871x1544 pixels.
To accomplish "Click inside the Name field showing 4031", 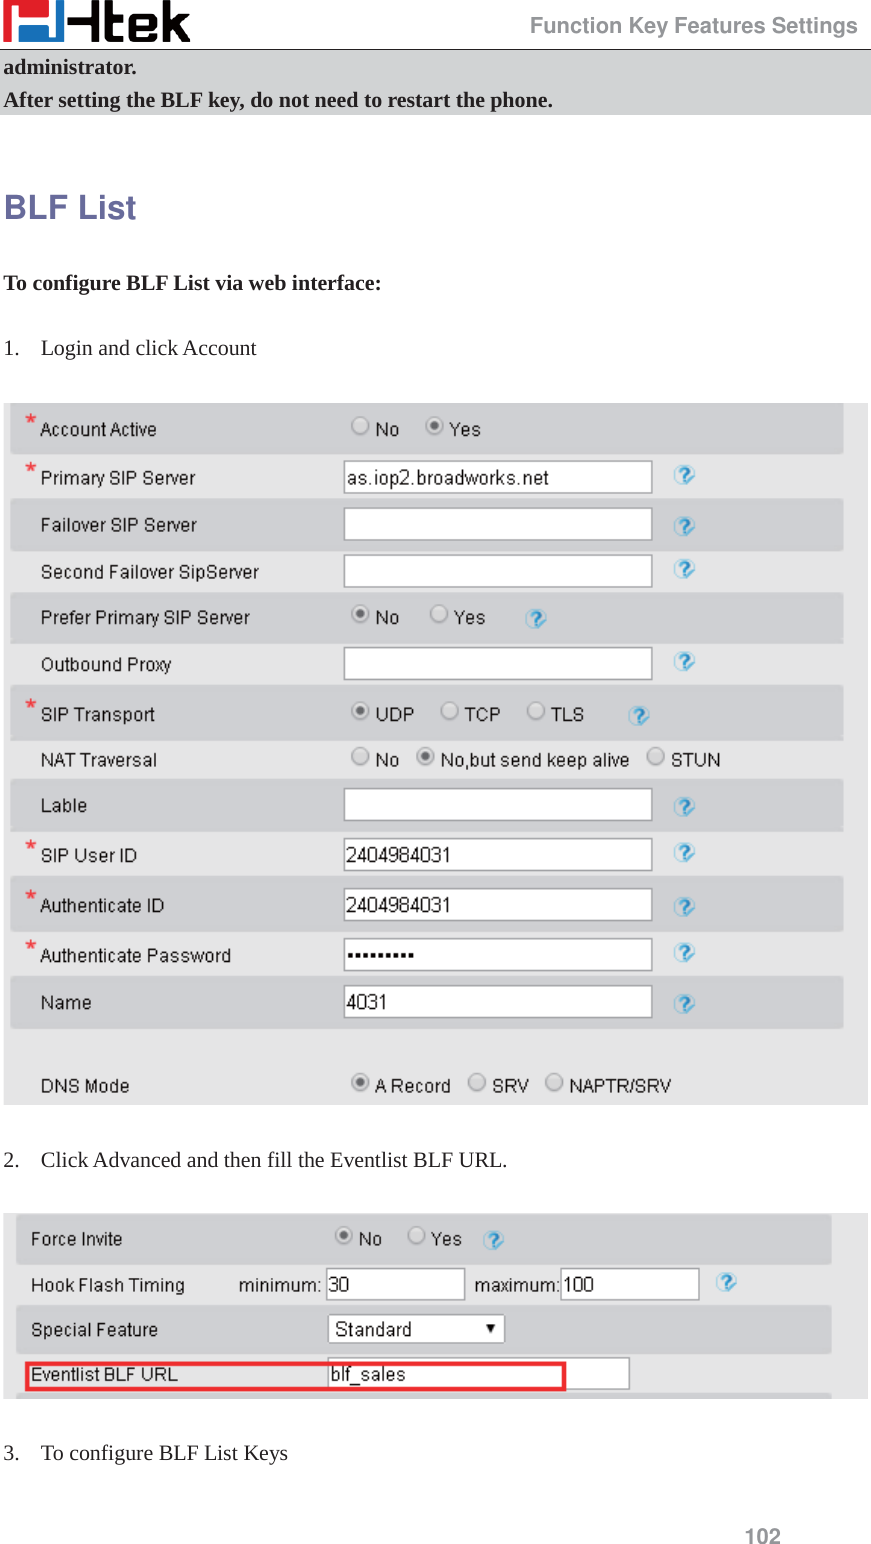I will pos(497,1001).
